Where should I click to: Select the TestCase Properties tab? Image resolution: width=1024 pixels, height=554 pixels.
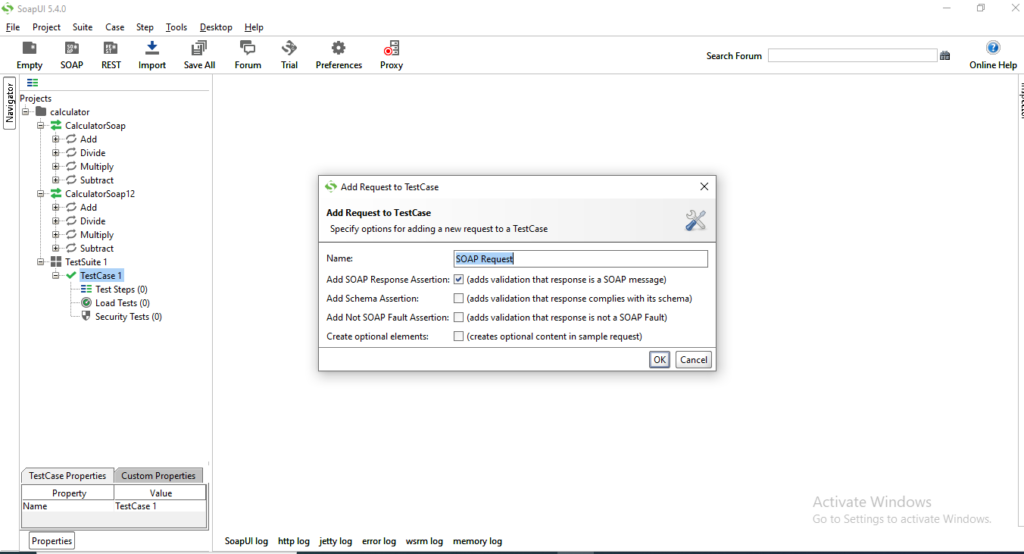pos(67,476)
